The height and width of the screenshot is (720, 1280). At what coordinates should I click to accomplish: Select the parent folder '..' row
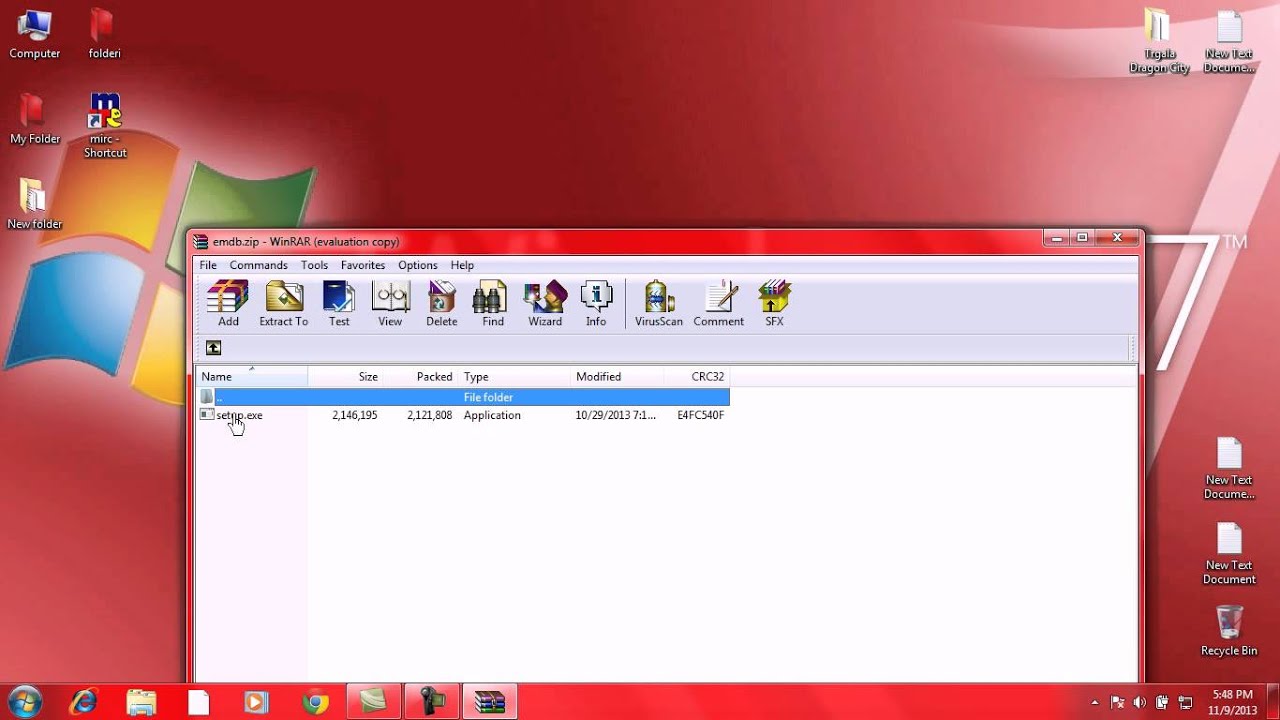point(463,397)
